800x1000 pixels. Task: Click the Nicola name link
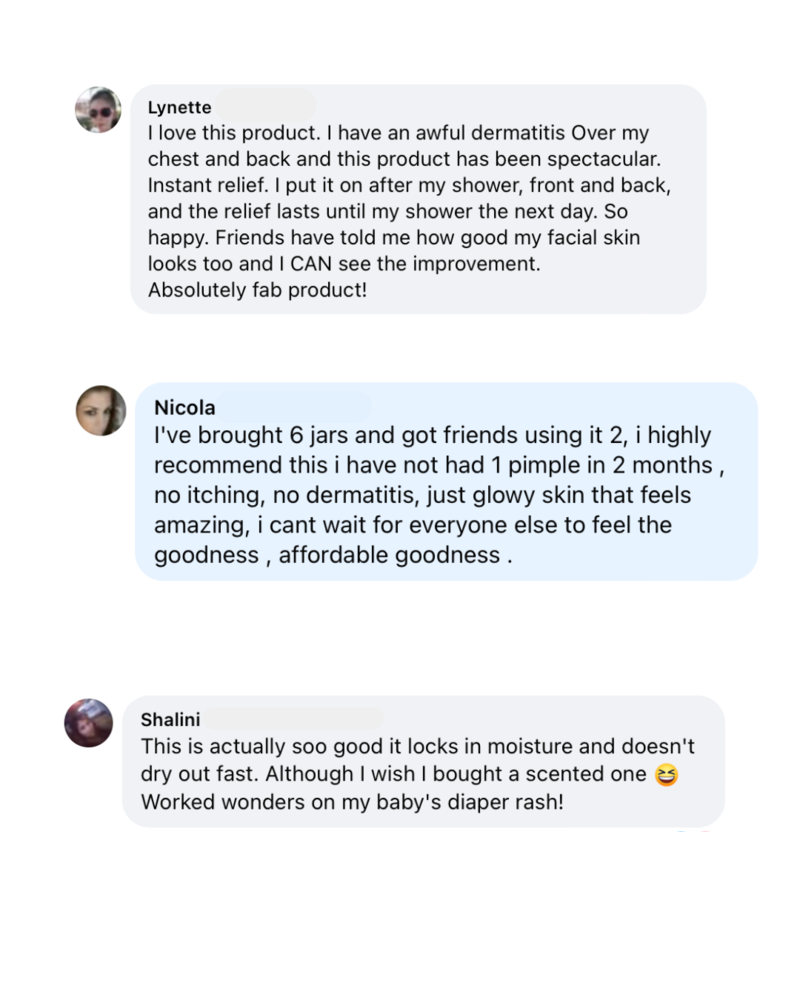pyautogui.click(x=185, y=408)
